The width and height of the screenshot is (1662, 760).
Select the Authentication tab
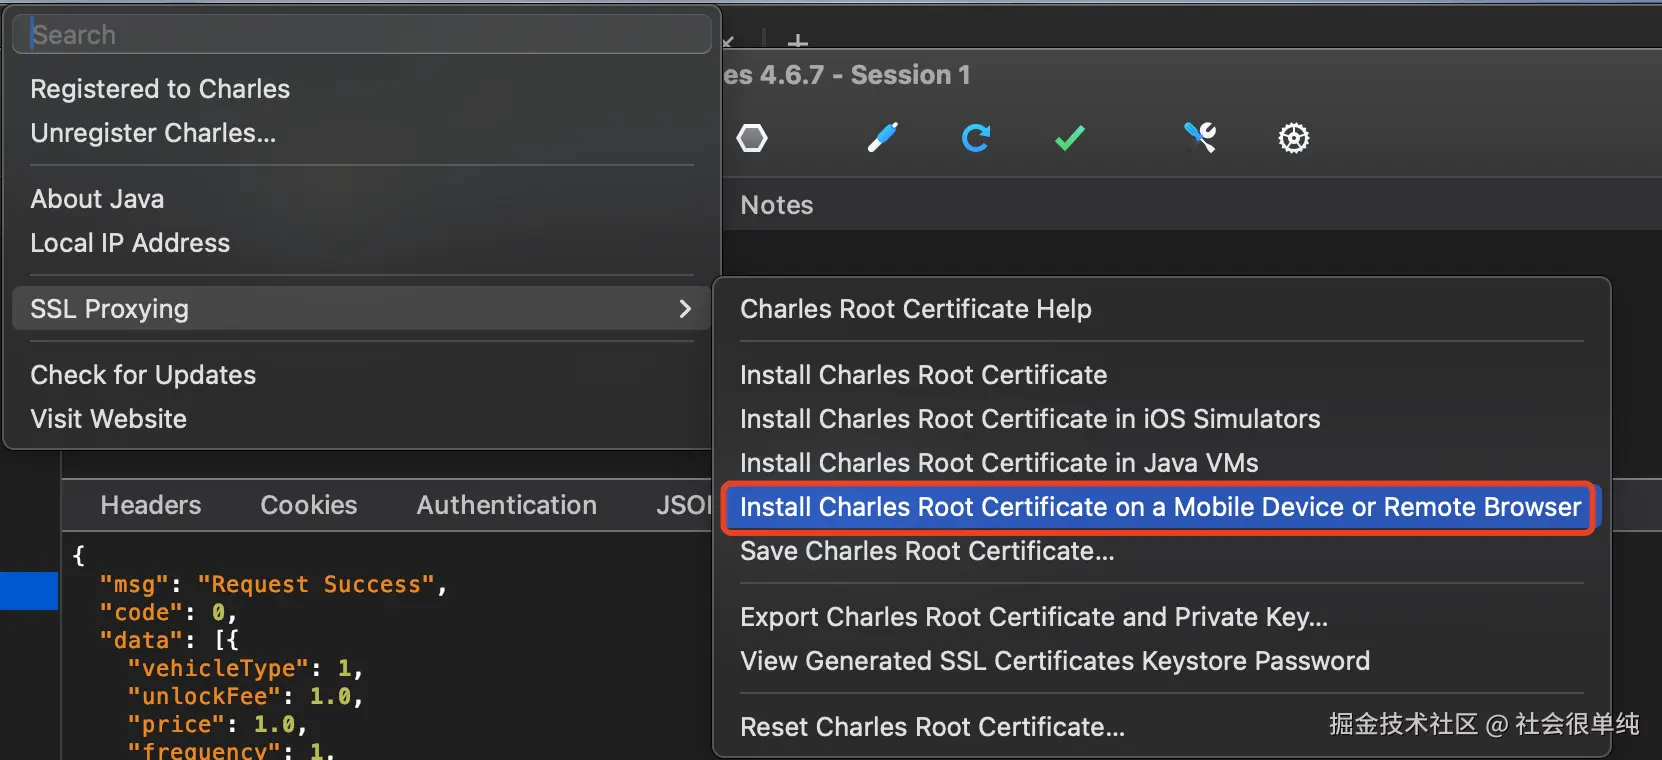point(507,505)
